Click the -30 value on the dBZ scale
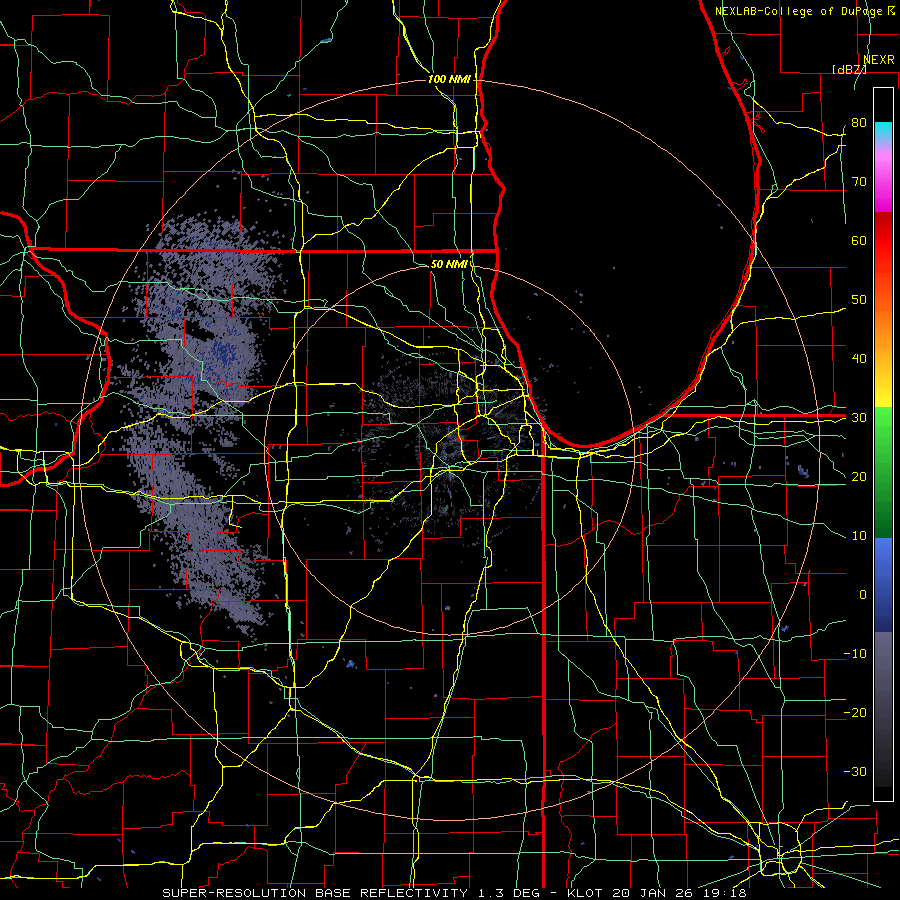The image size is (900, 900). [855, 771]
